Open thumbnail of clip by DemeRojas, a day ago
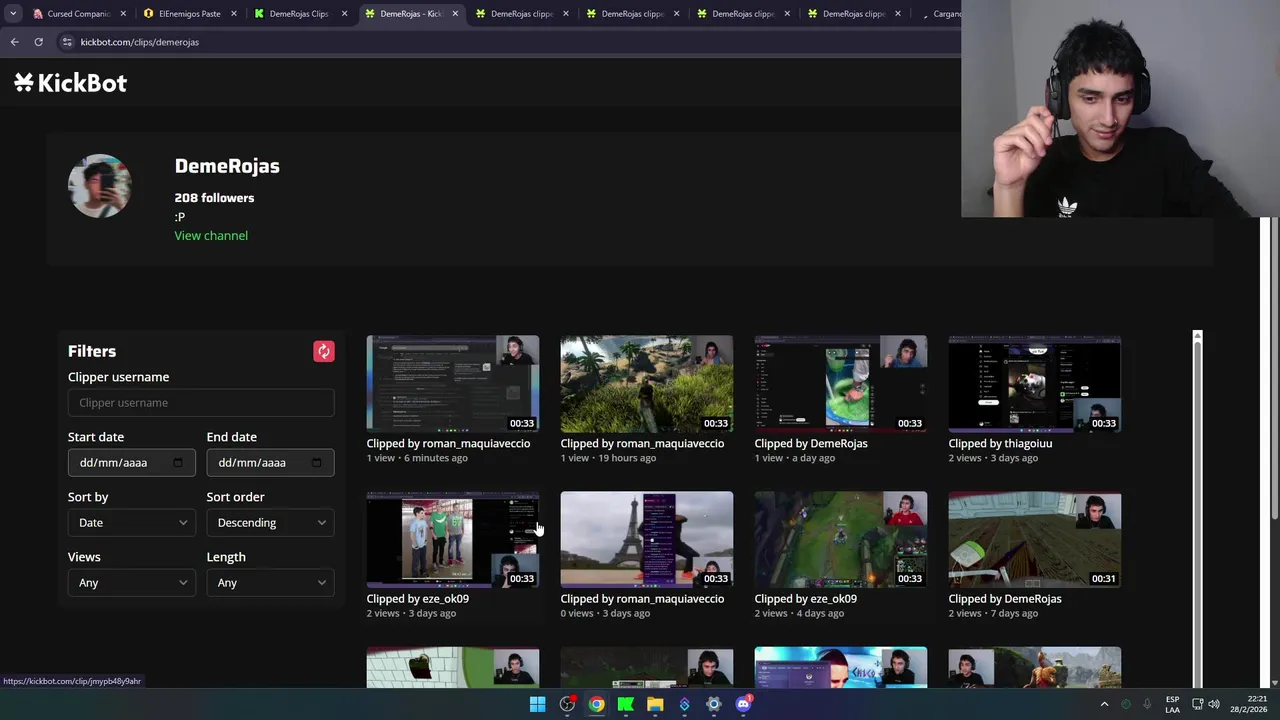 [841, 383]
